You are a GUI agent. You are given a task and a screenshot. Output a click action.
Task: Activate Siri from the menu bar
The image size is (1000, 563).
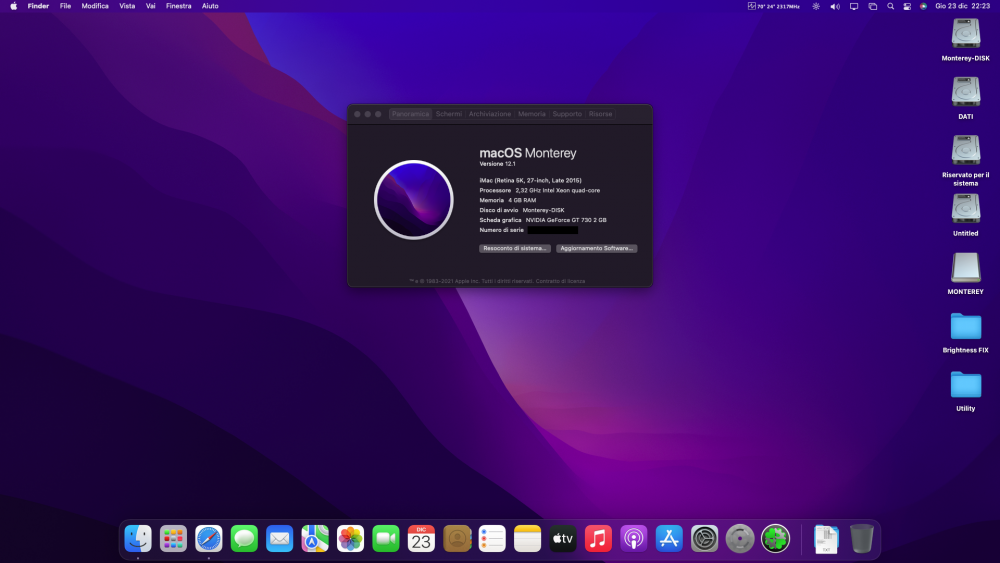click(x=923, y=6)
